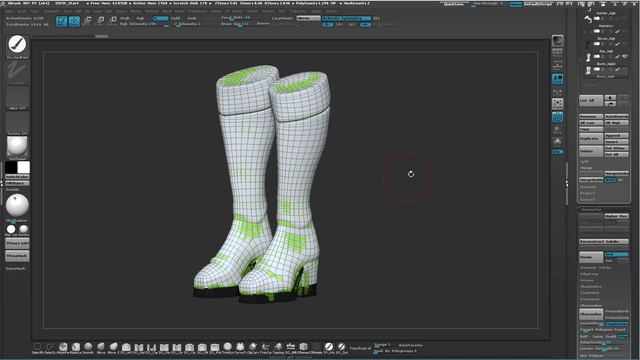Click the Target Polygons Count slider

(604, 329)
